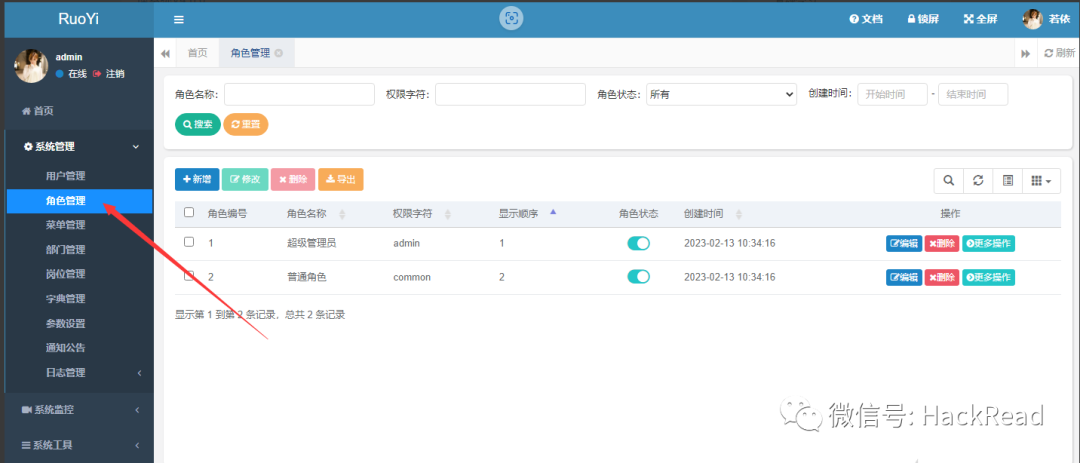Click the screenshot focus icon in header
Screen dimensions: 1080x463
point(511,19)
